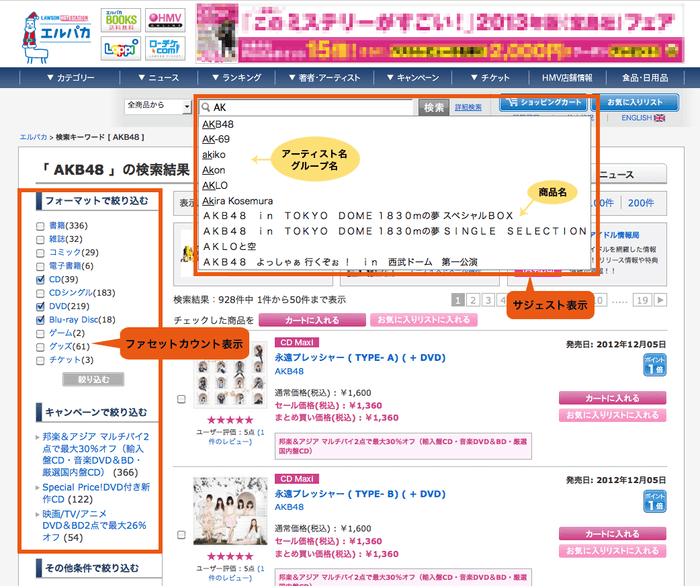Viewport: 700px width, 586px height.
Task: Expand キャンペーン navigation menu
Action: (x=412, y=78)
